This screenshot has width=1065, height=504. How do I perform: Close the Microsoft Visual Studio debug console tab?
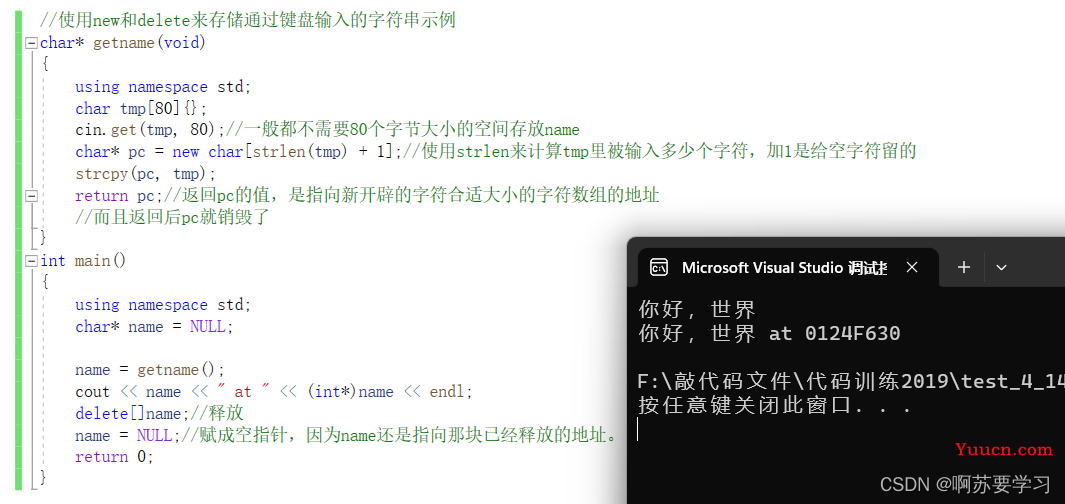pos(912,268)
